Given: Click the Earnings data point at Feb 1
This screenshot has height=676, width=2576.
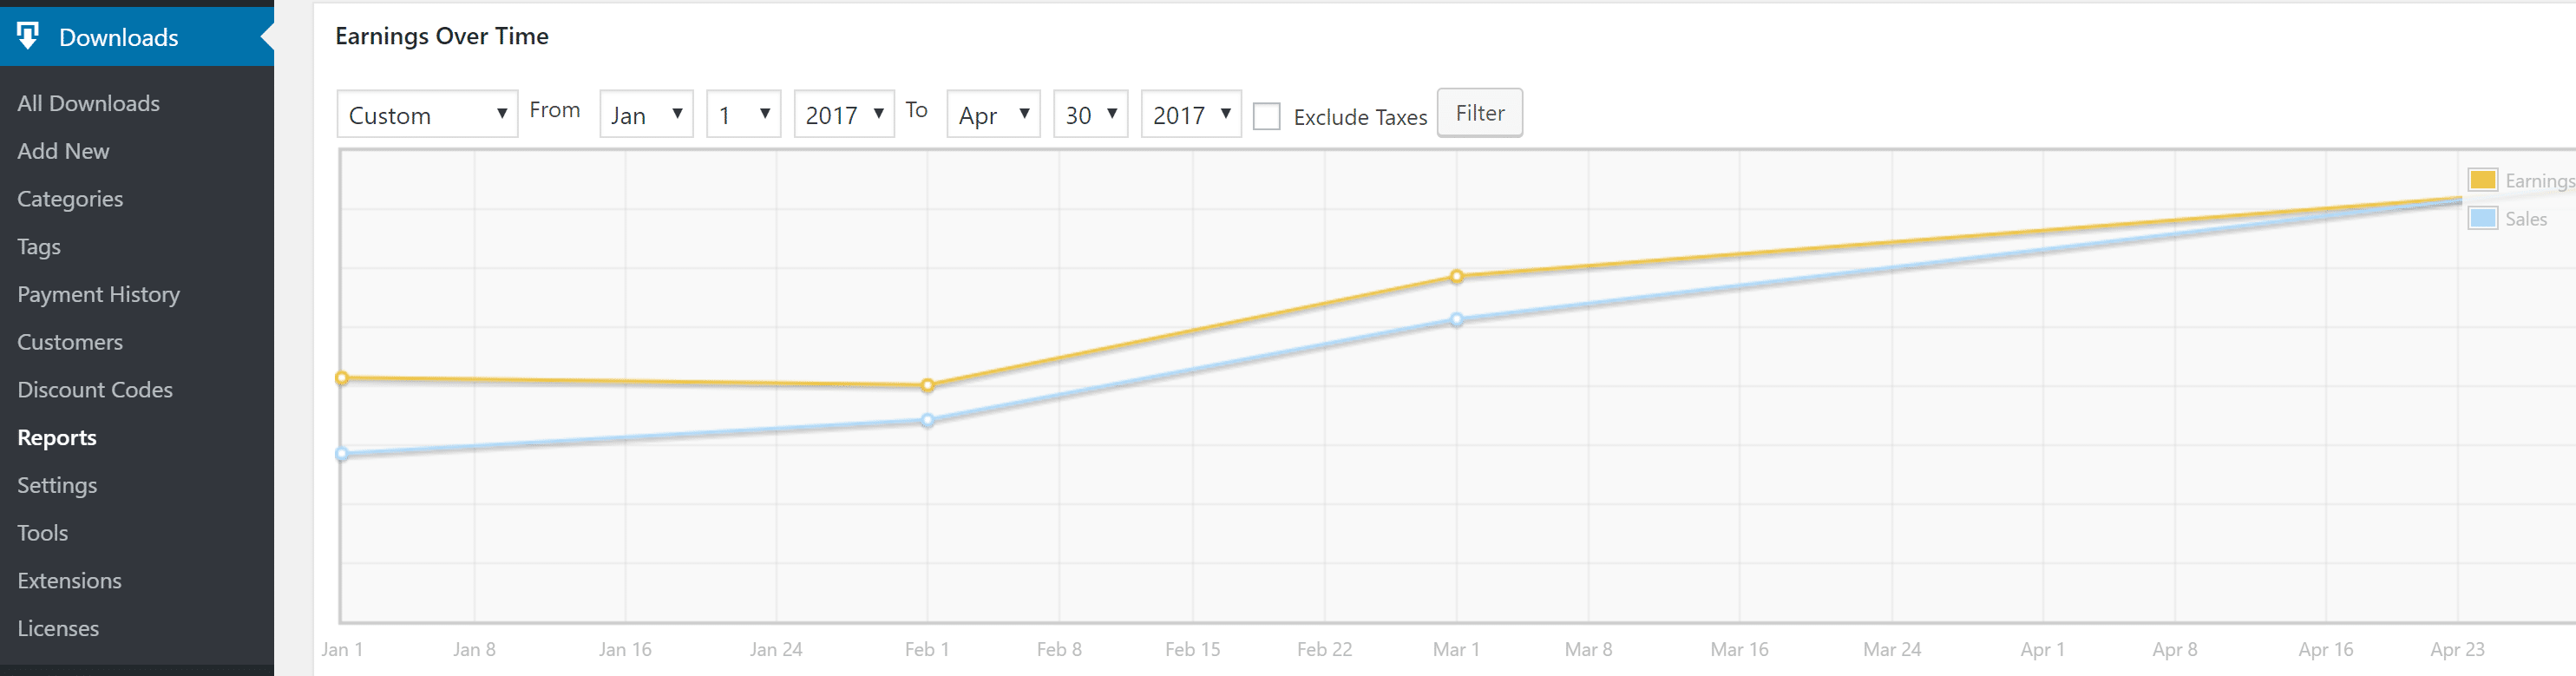Looking at the screenshot, I should (x=927, y=385).
